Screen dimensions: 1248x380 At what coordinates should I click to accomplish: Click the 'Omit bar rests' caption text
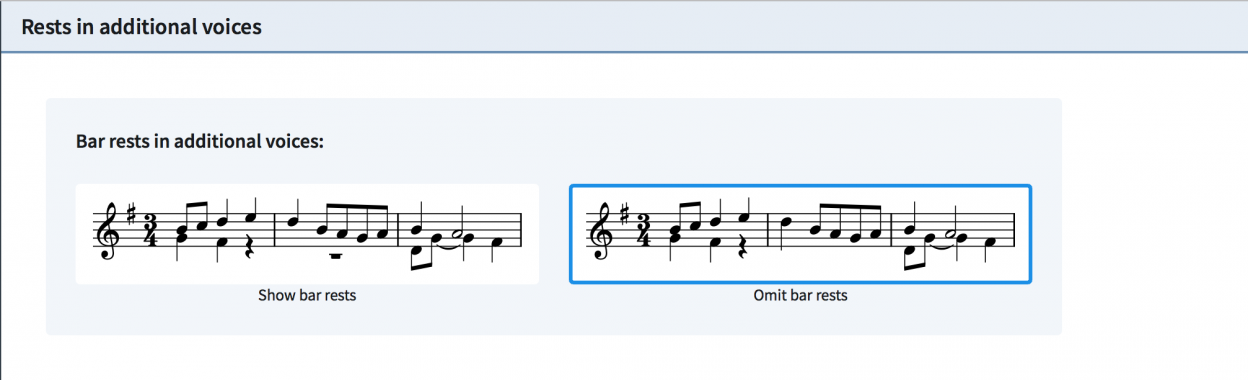pos(800,295)
